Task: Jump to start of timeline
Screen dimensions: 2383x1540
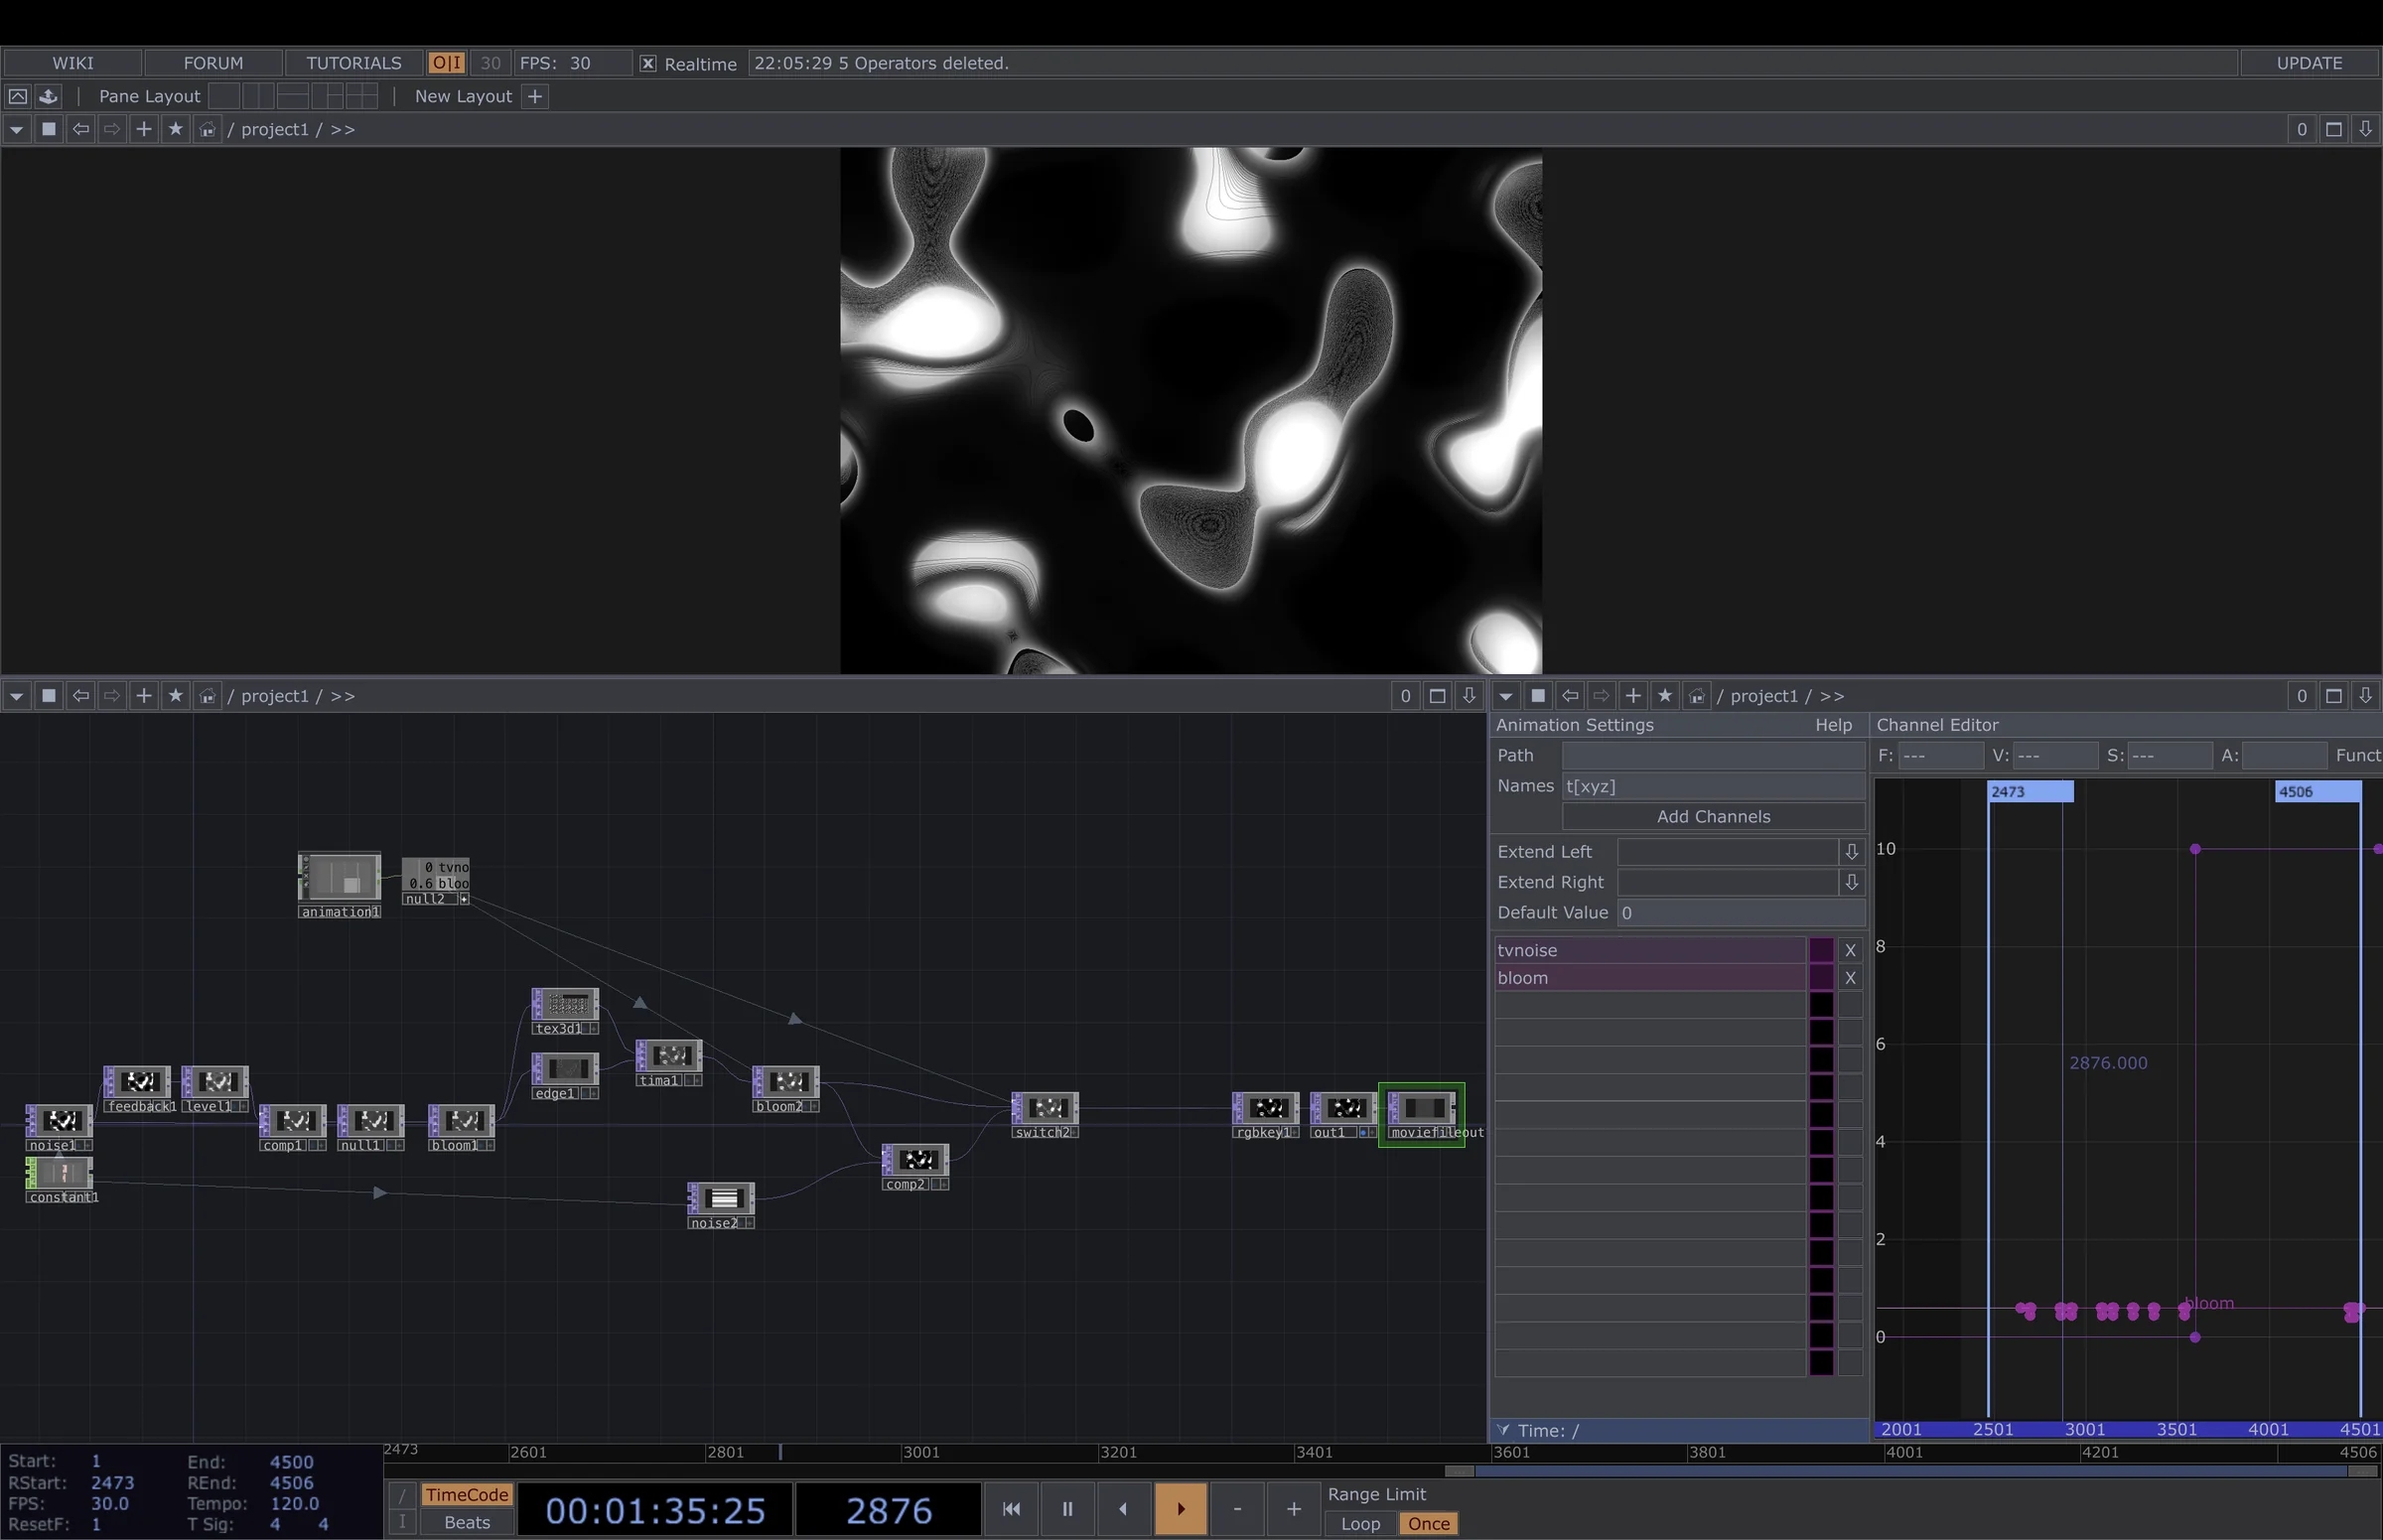Action: click(1011, 1509)
